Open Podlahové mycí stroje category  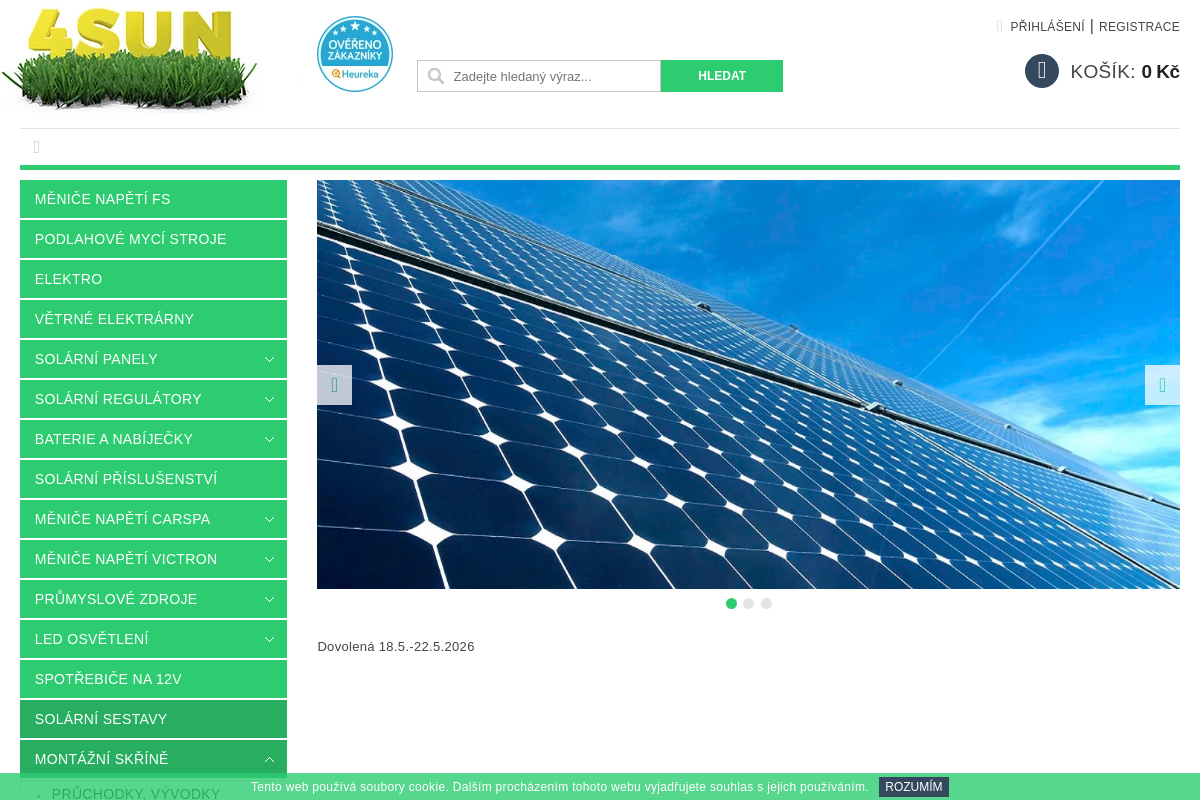point(153,239)
